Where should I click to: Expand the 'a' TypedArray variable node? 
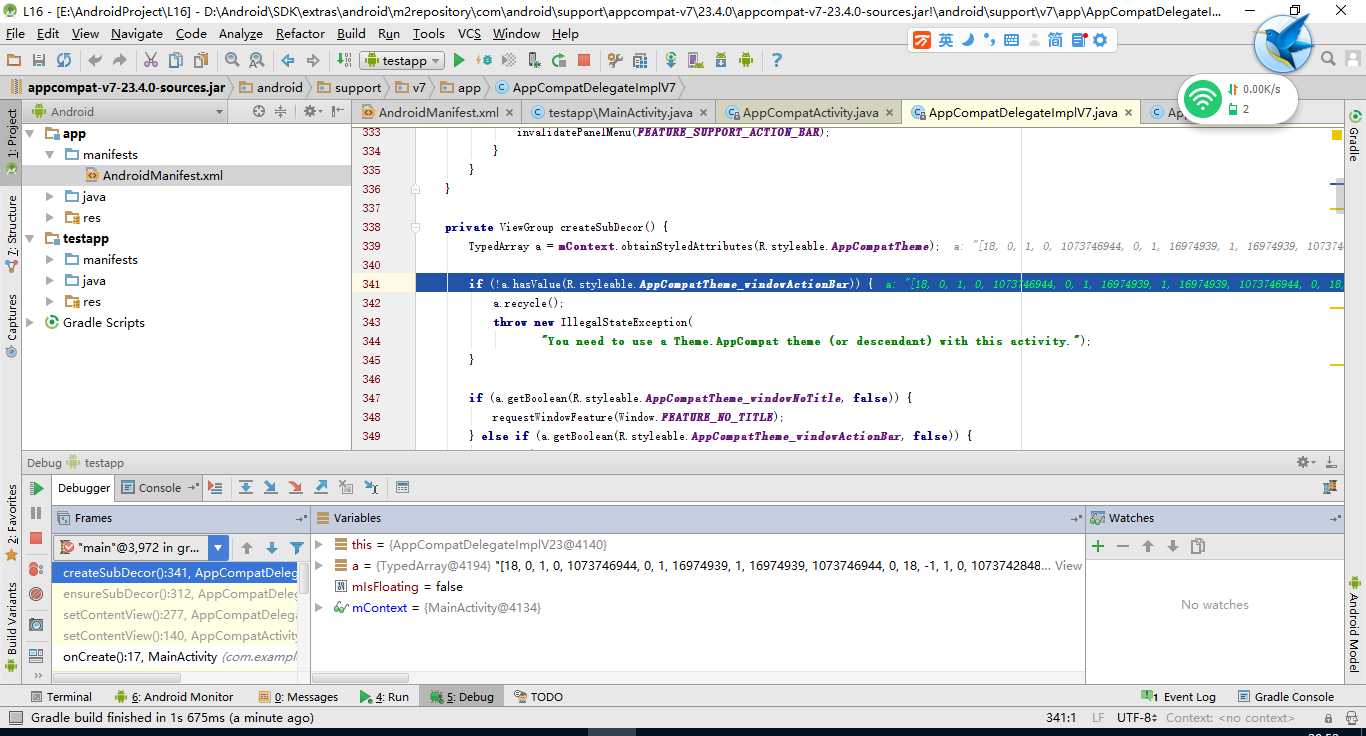coord(319,566)
